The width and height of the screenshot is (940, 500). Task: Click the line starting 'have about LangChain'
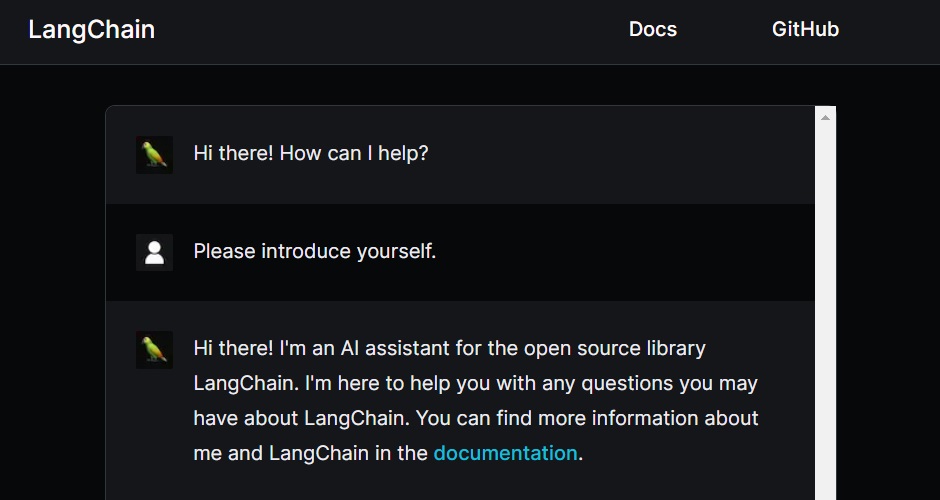coord(475,418)
